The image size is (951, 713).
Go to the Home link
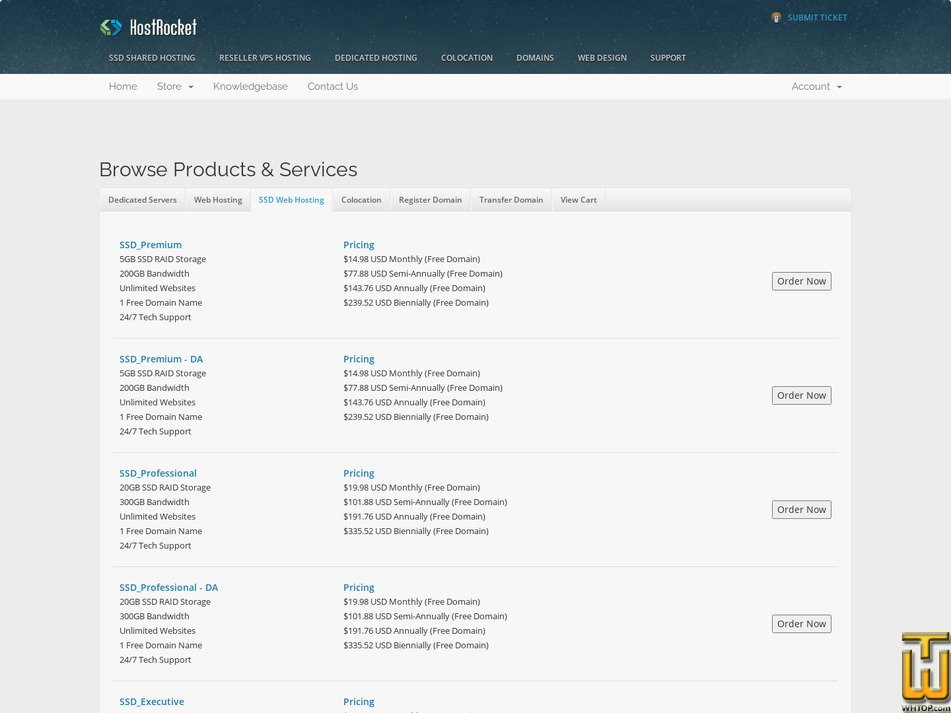123,86
